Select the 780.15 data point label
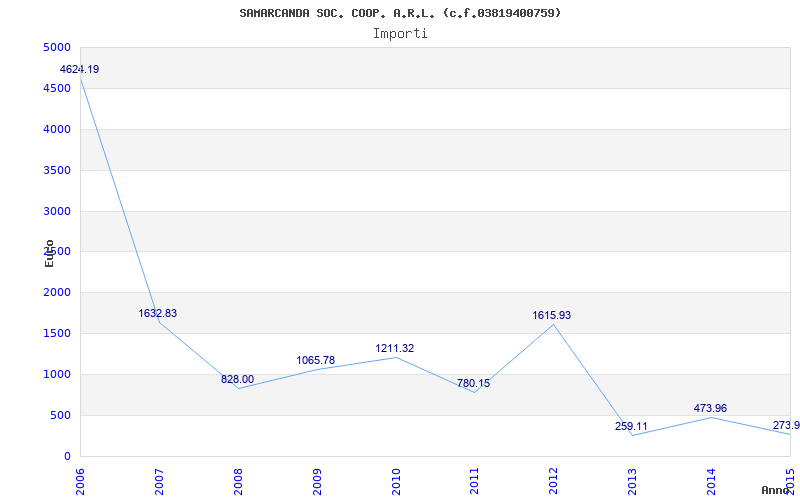This screenshot has width=800, height=500. click(473, 383)
